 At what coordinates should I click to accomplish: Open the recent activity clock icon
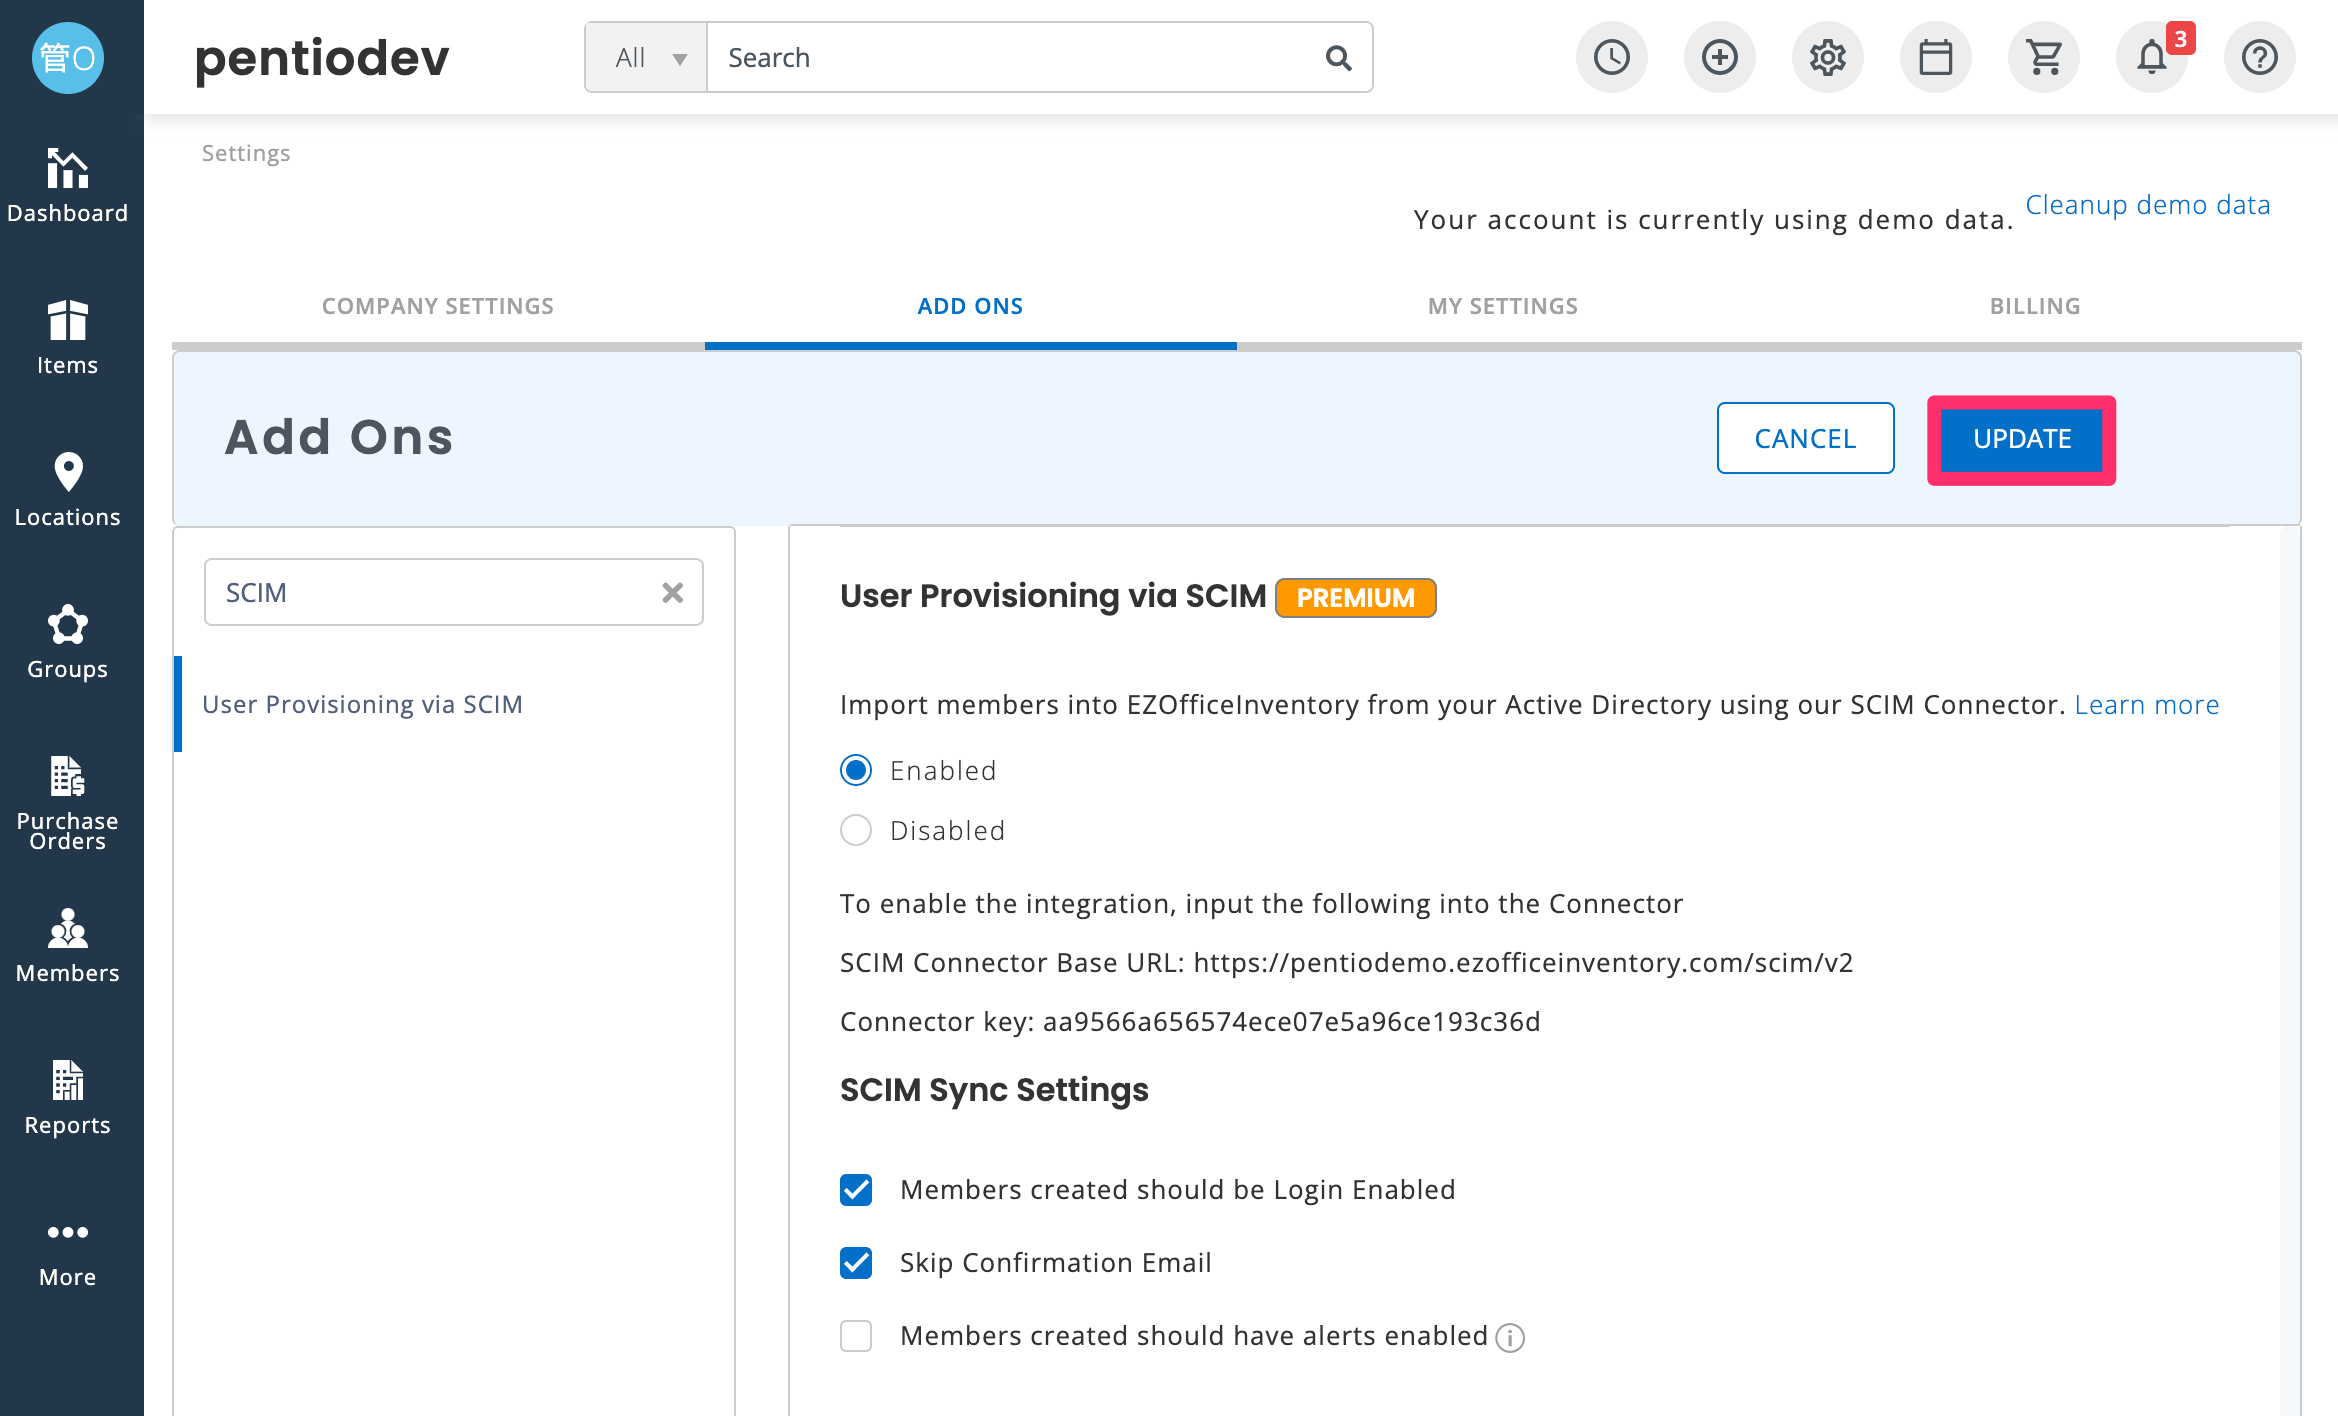click(x=1611, y=57)
